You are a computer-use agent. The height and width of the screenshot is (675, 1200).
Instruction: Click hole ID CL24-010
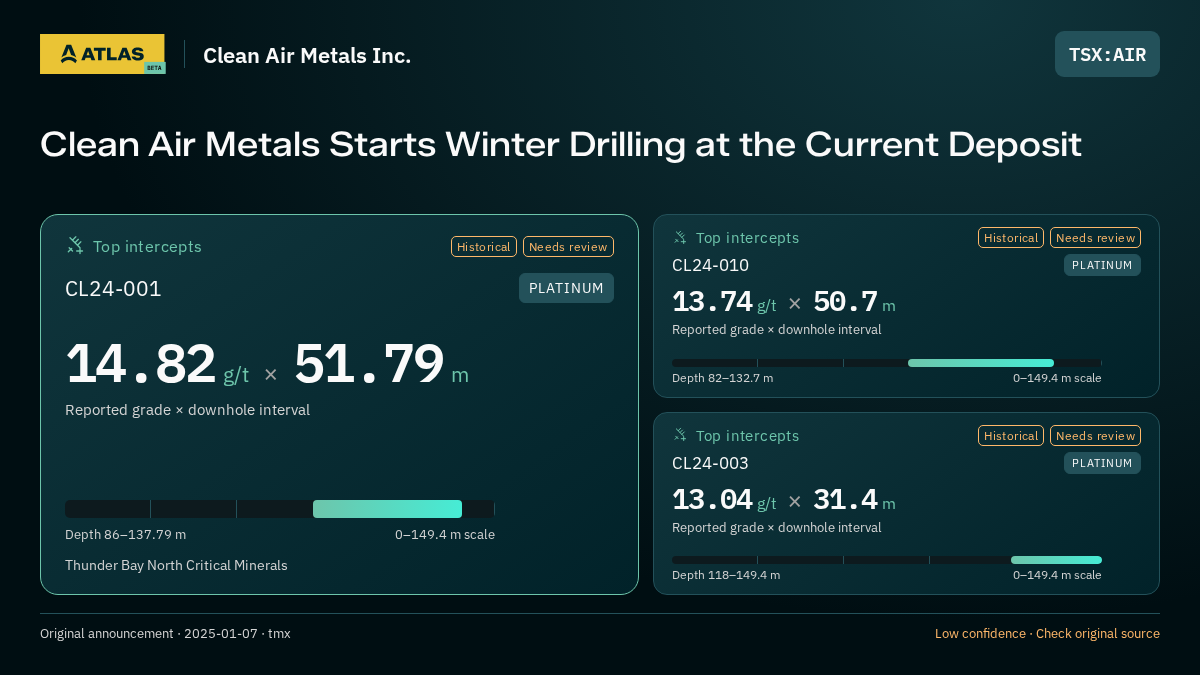710,265
